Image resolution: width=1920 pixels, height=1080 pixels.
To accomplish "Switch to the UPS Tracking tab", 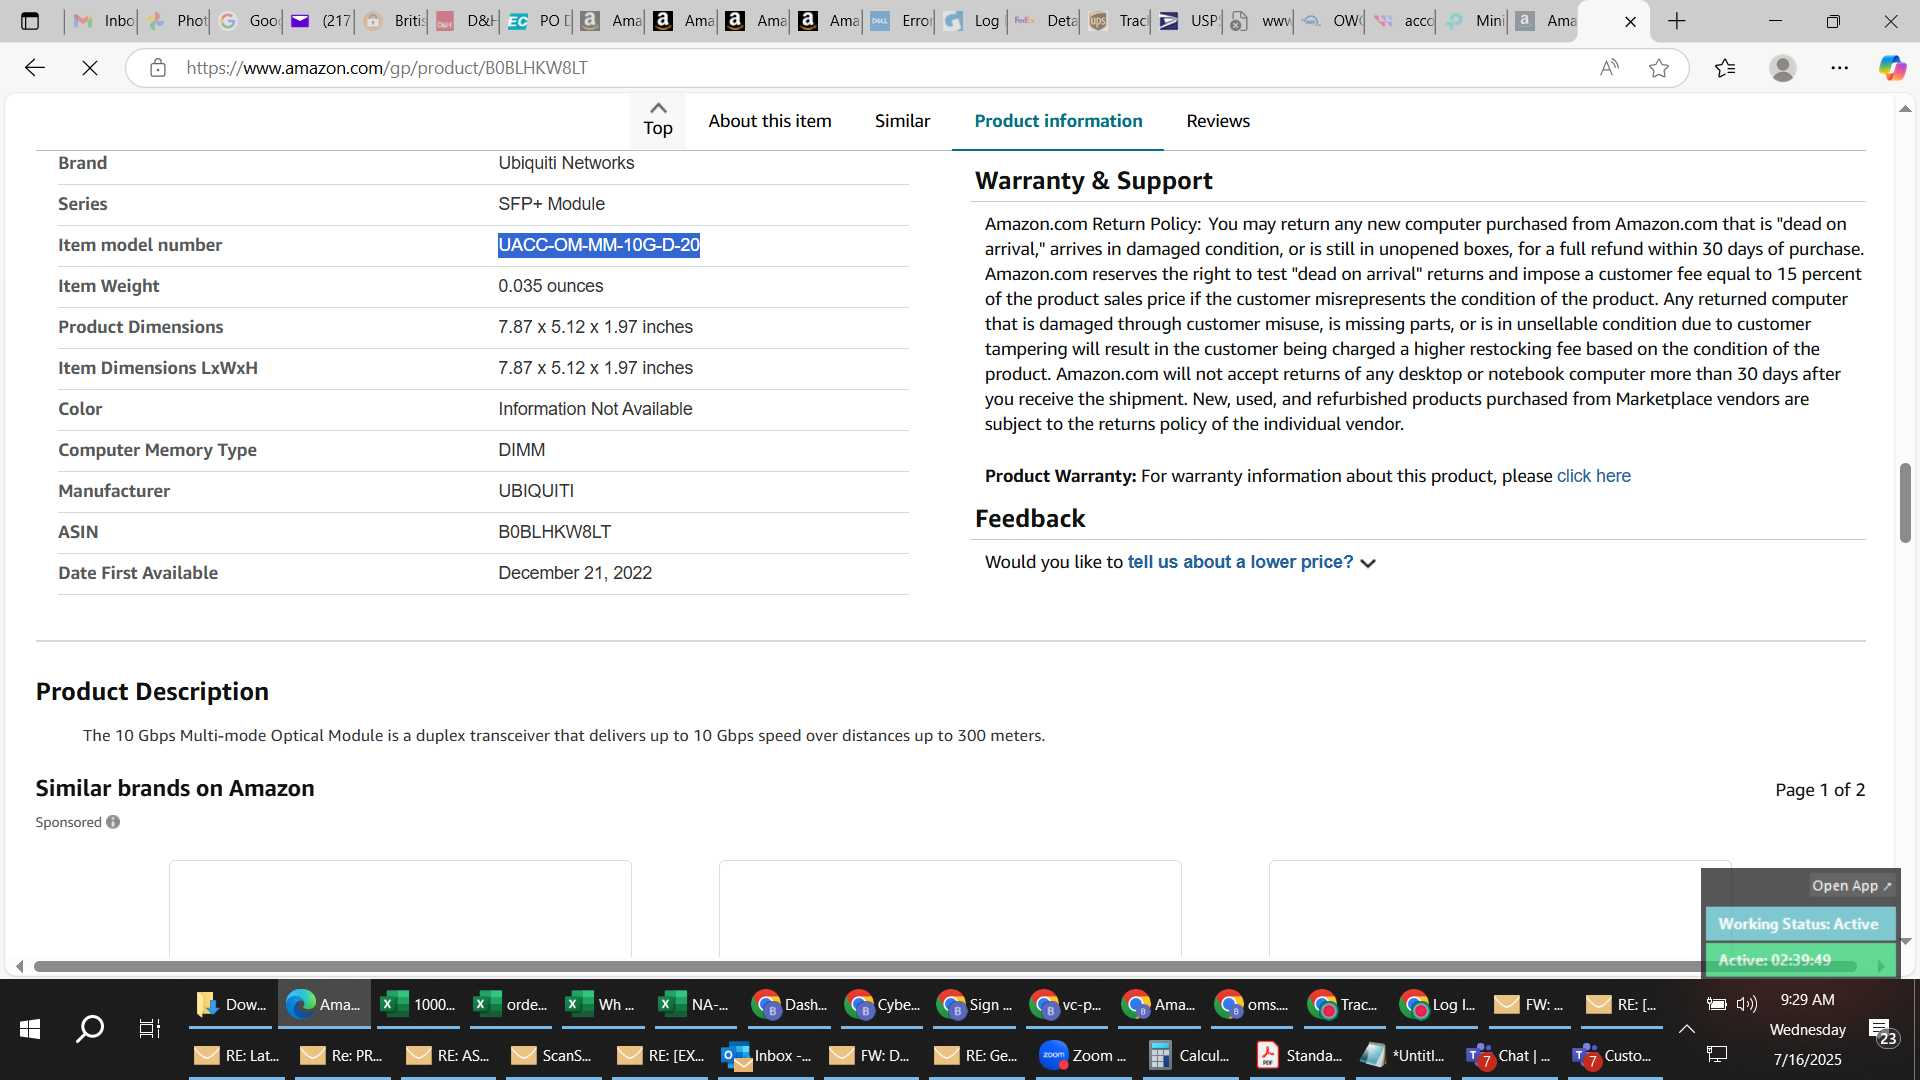I will (1118, 21).
